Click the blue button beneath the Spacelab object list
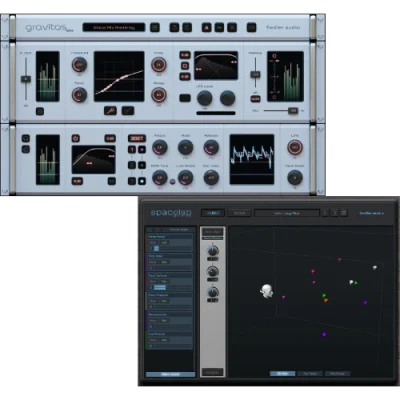The height and width of the screenshot is (400, 400). pyautogui.click(x=170, y=374)
